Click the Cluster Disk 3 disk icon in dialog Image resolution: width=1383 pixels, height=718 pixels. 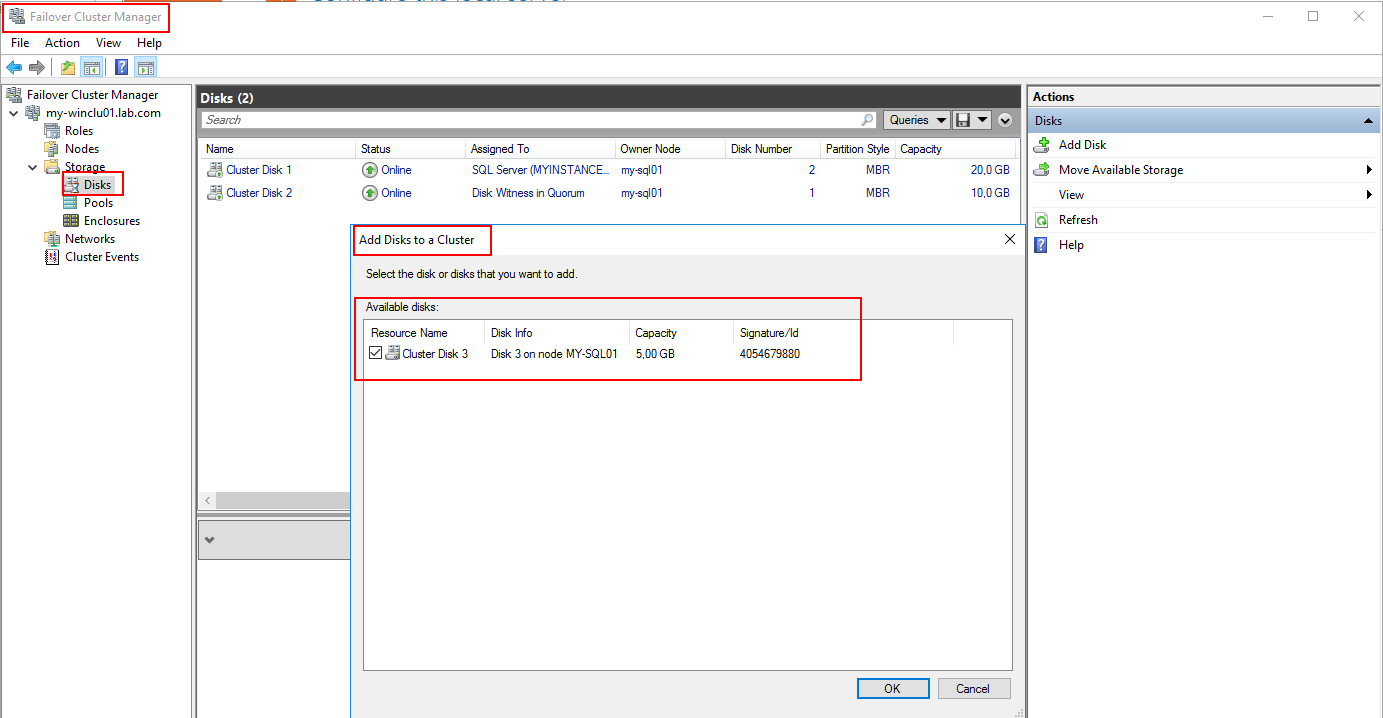click(393, 353)
